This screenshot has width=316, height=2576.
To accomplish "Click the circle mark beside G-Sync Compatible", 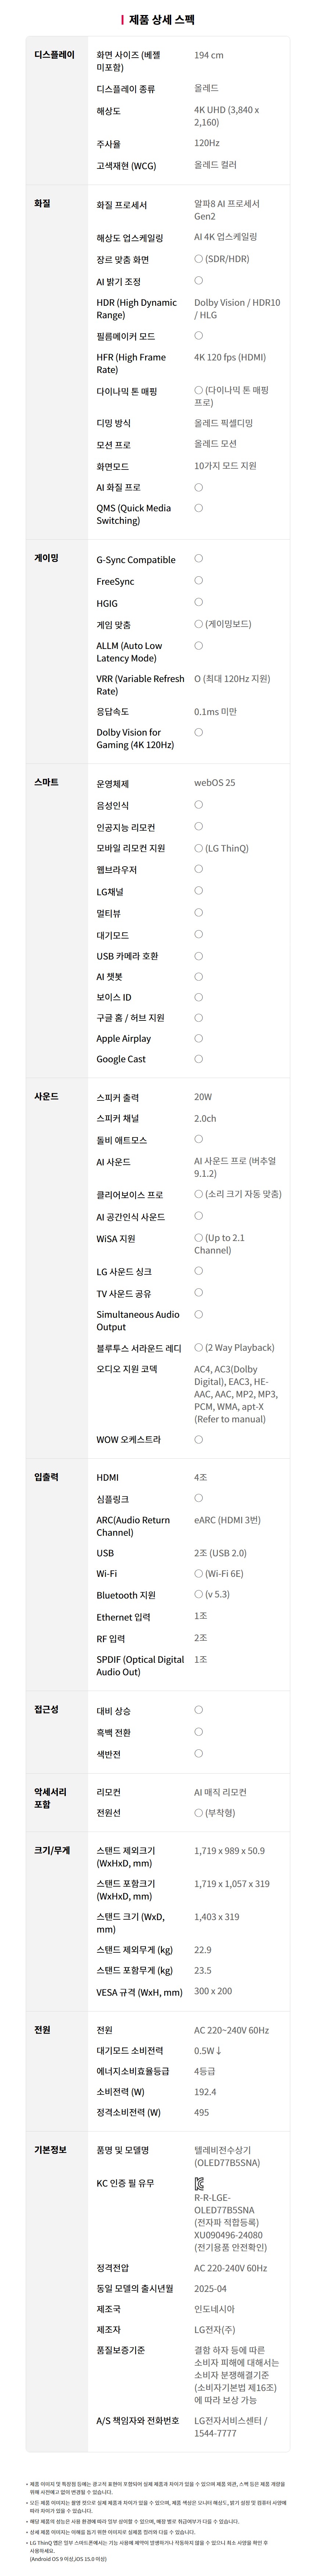I will coord(198,559).
